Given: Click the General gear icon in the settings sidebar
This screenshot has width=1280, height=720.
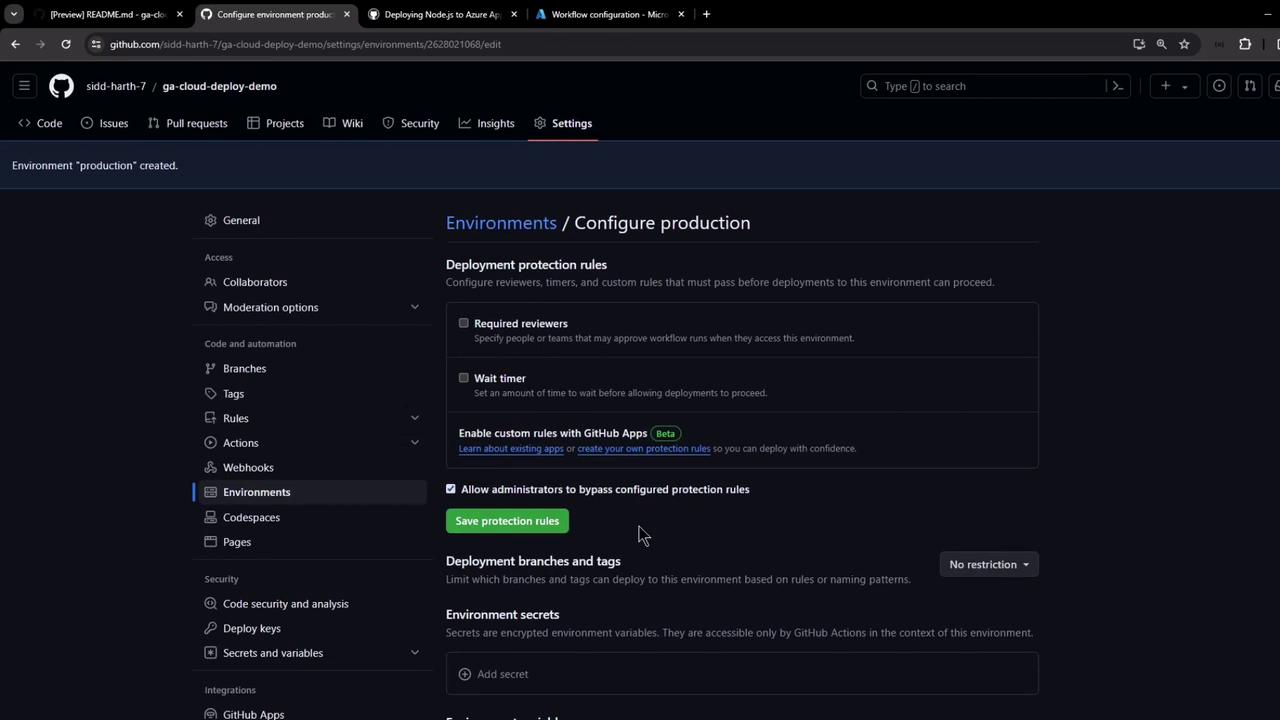Looking at the screenshot, I should tap(210, 220).
